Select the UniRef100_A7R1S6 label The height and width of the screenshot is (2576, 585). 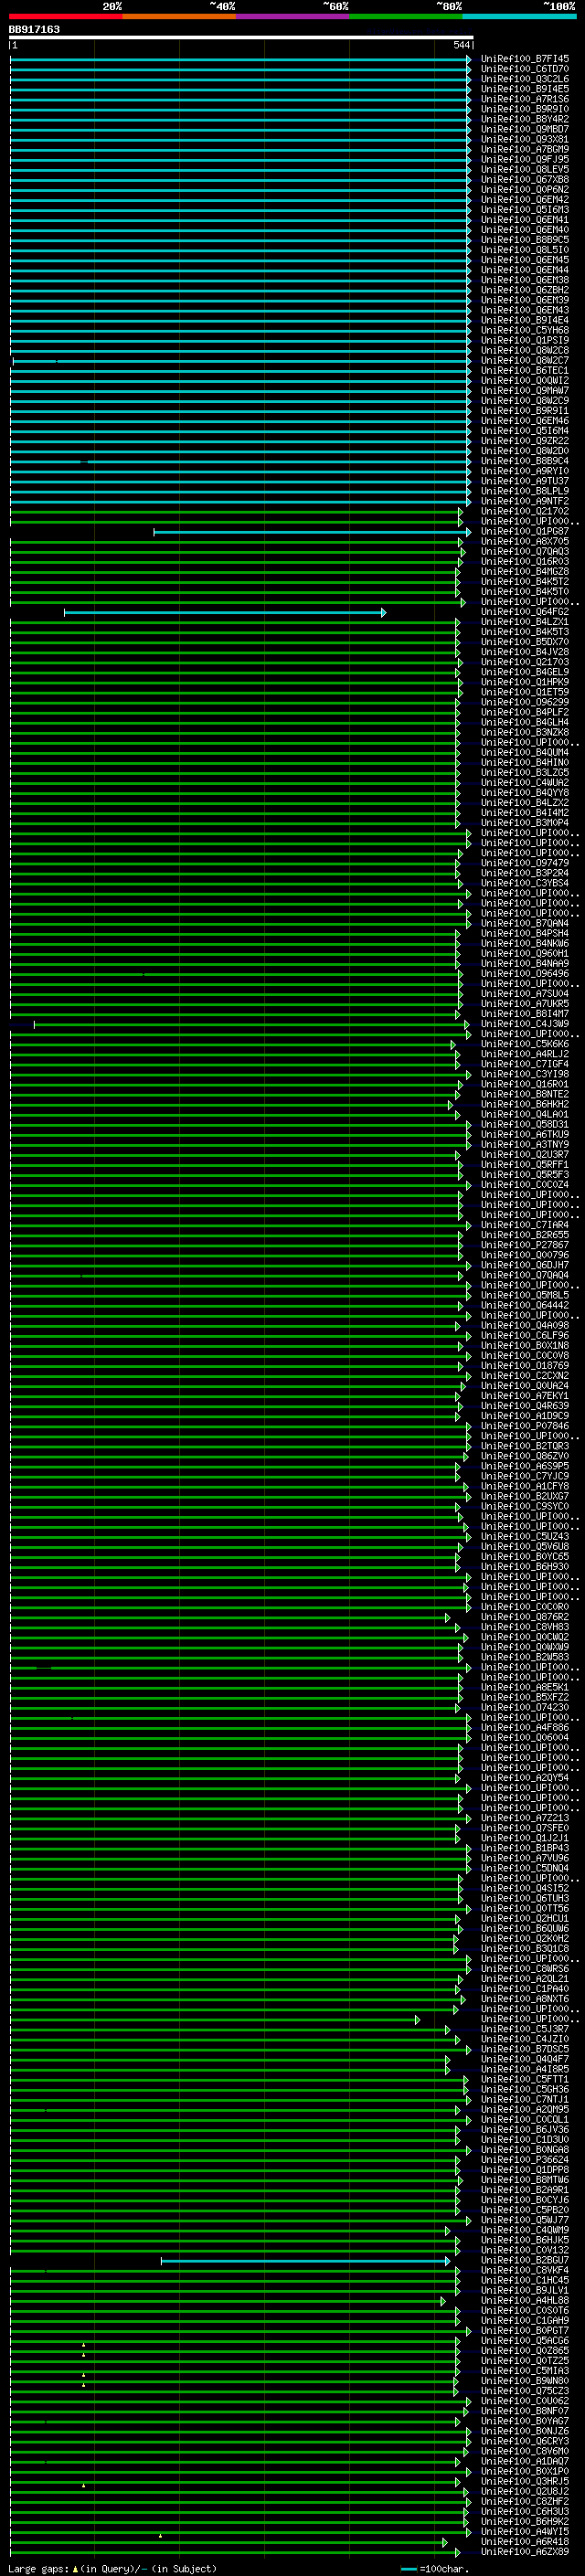525,99
